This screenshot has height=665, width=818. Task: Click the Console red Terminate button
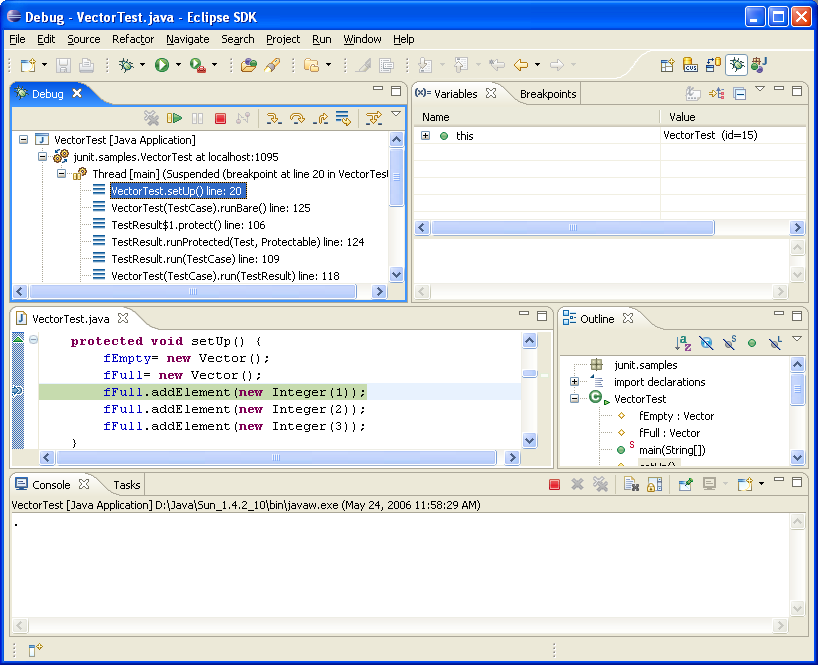(555, 485)
